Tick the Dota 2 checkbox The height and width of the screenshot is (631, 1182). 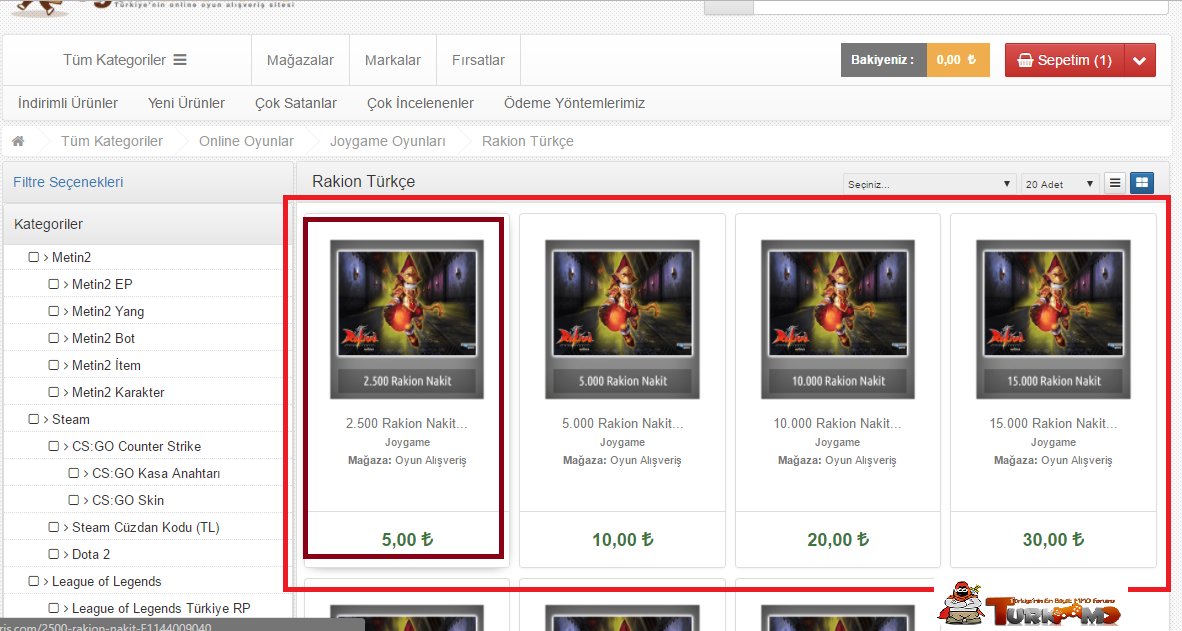pos(54,554)
